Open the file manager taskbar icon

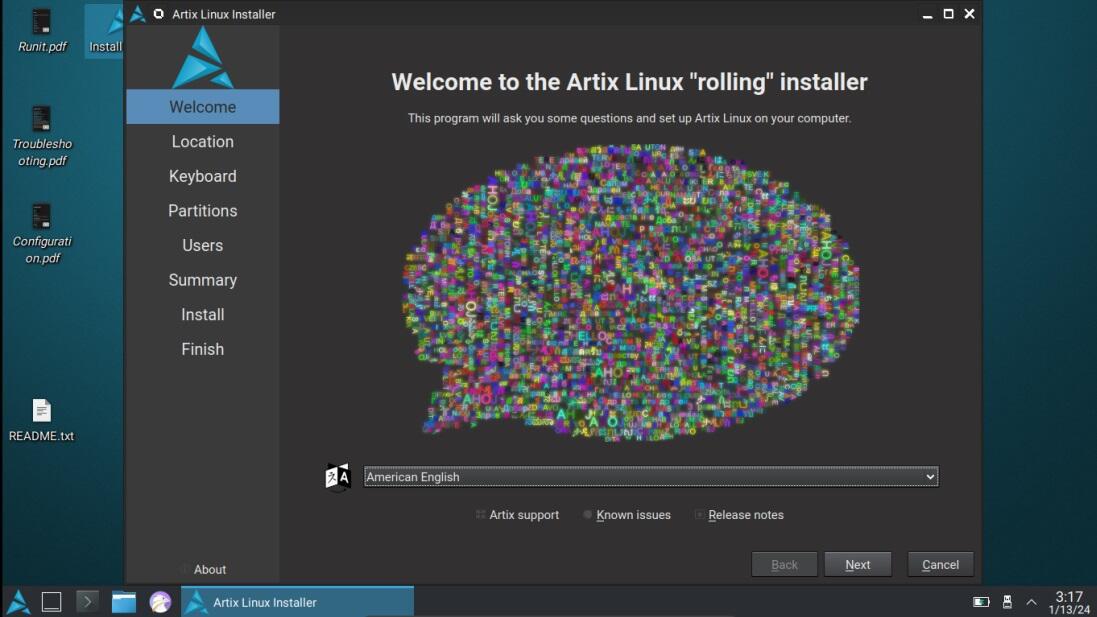click(x=124, y=602)
